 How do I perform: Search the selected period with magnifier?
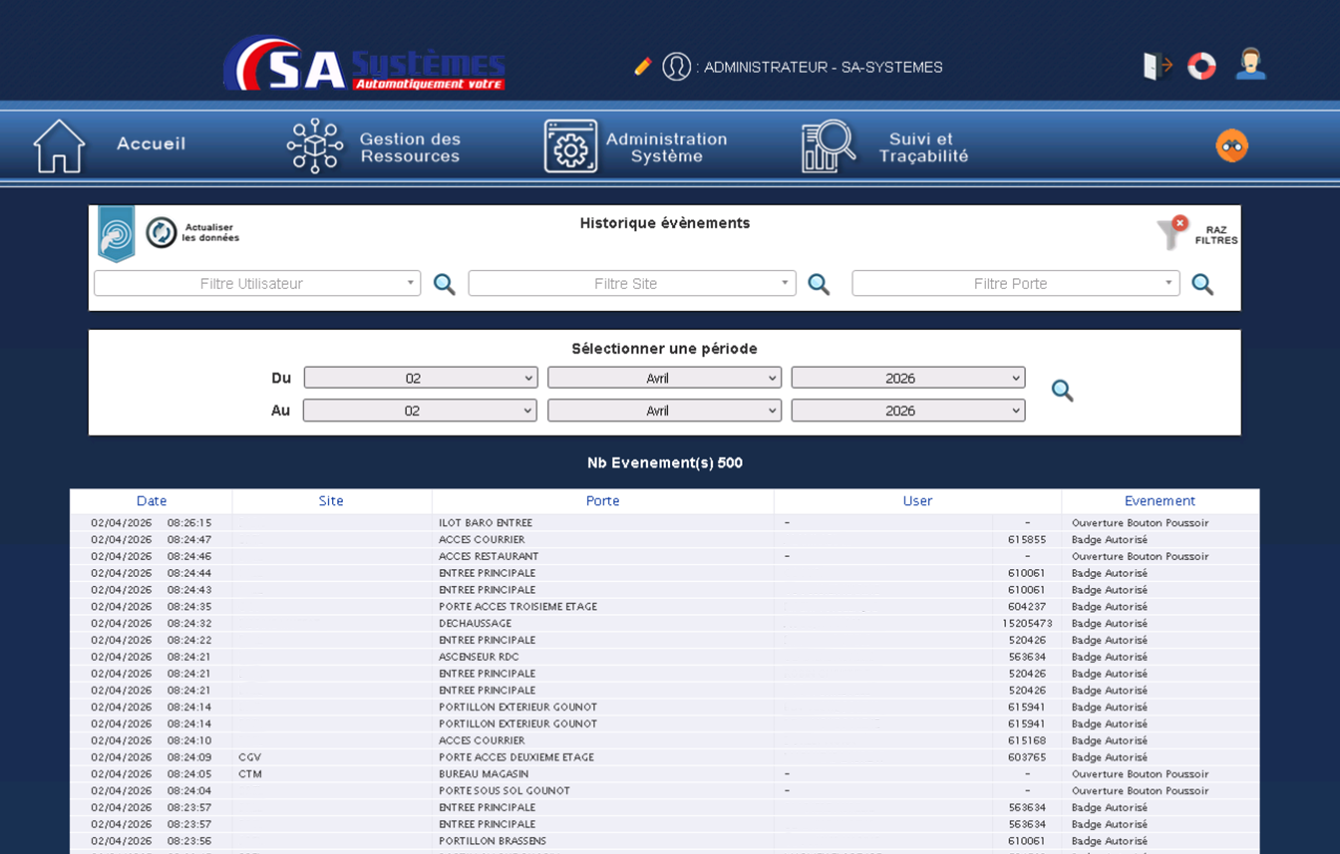click(x=1062, y=391)
